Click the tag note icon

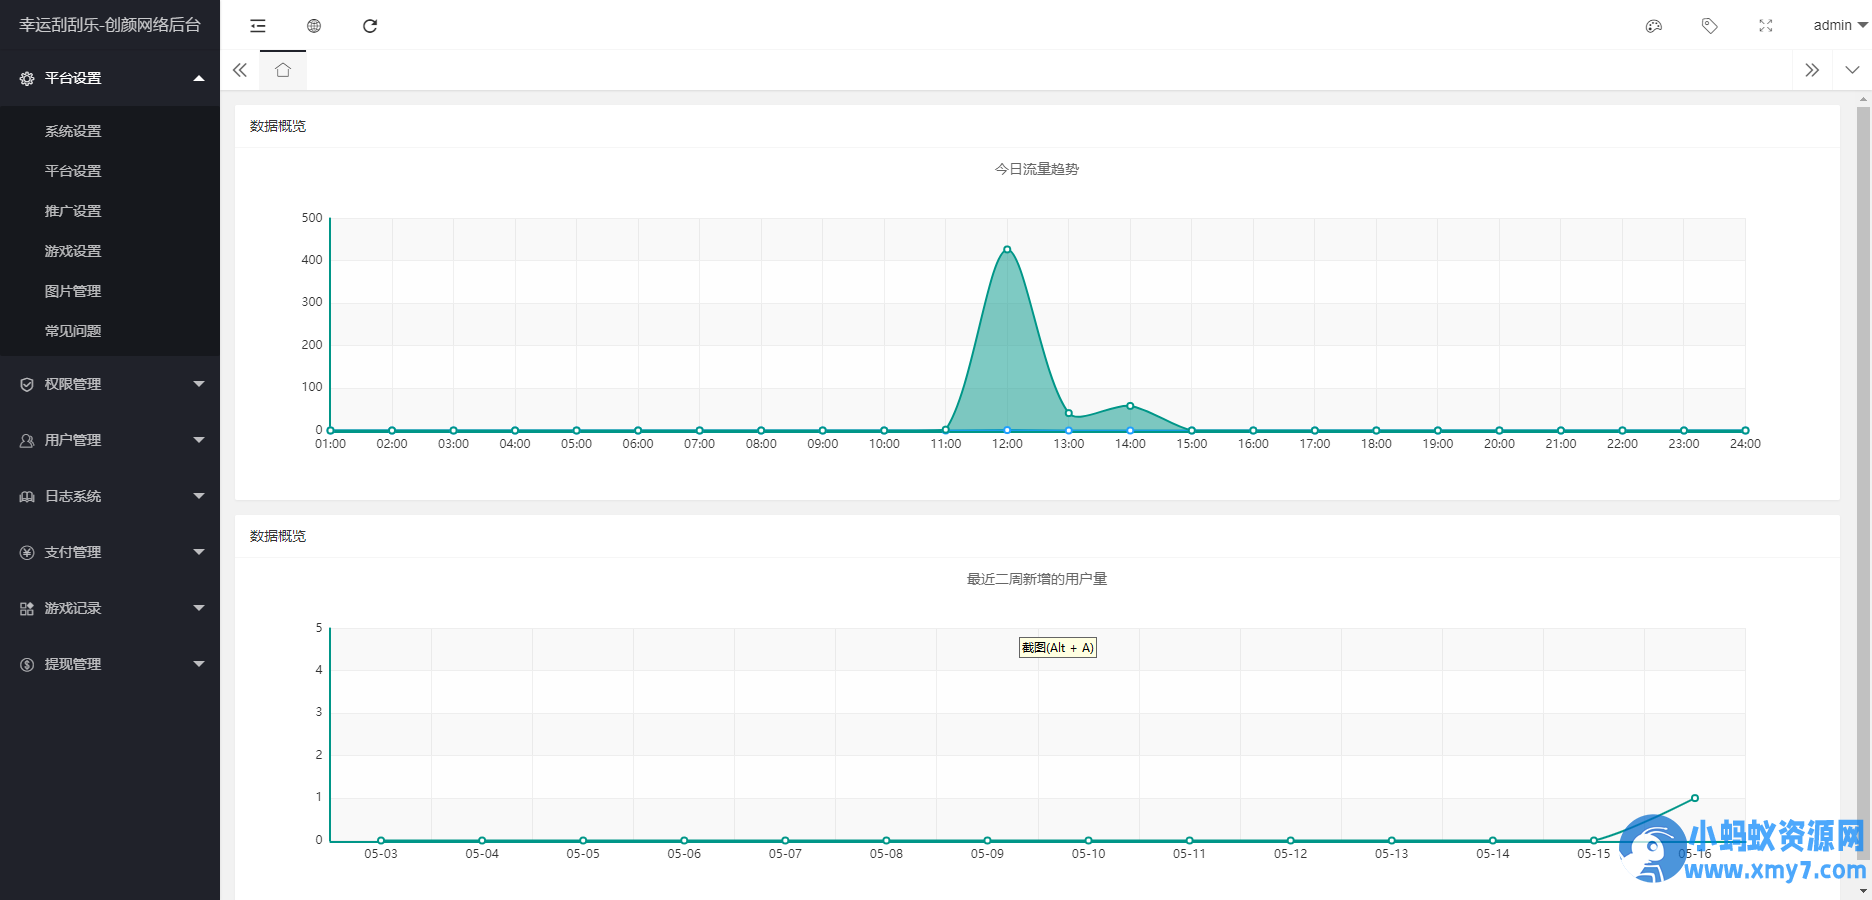(1710, 26)
